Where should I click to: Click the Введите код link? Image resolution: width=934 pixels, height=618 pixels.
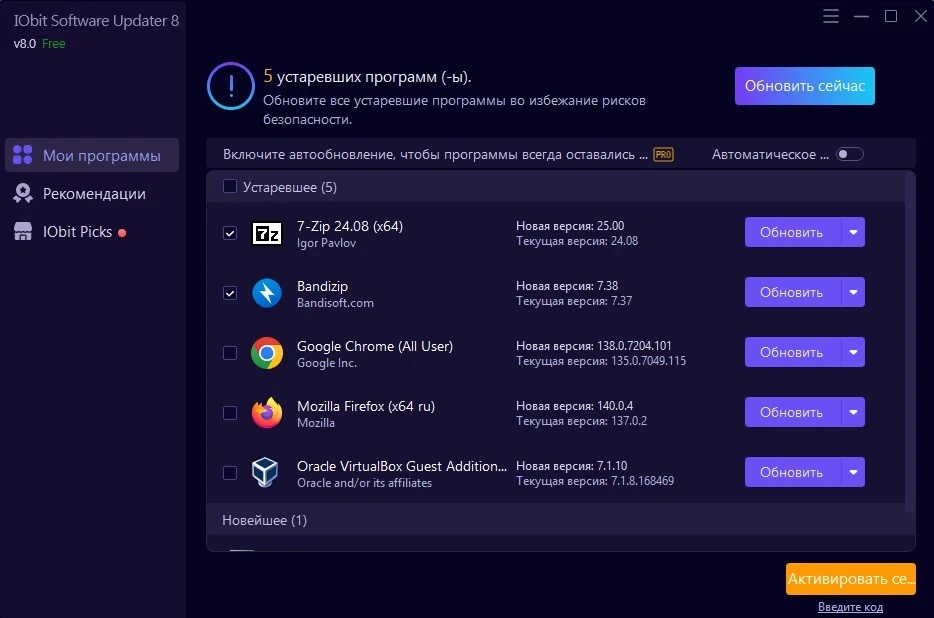(x=850, y=607)
